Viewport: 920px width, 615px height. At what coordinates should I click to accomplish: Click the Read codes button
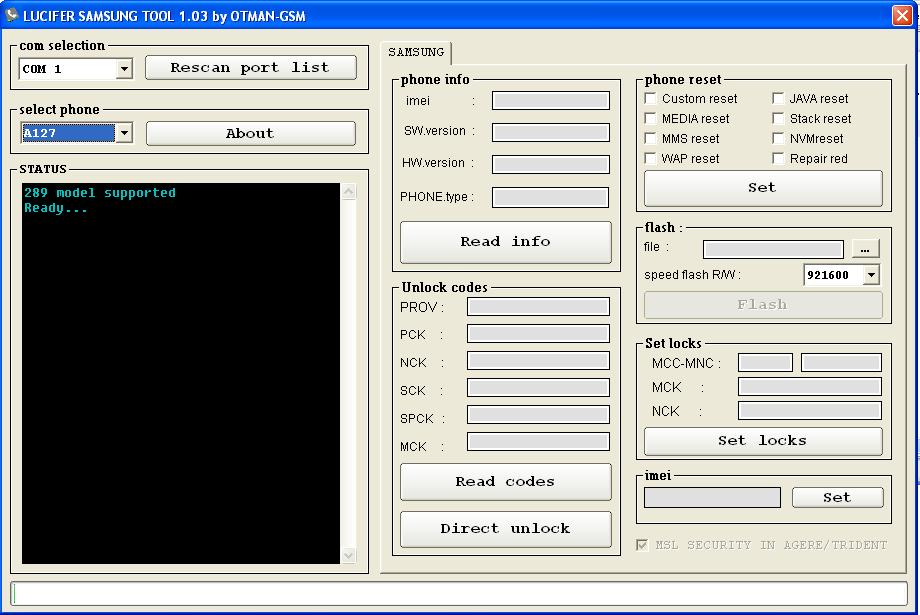coord(506,482)
